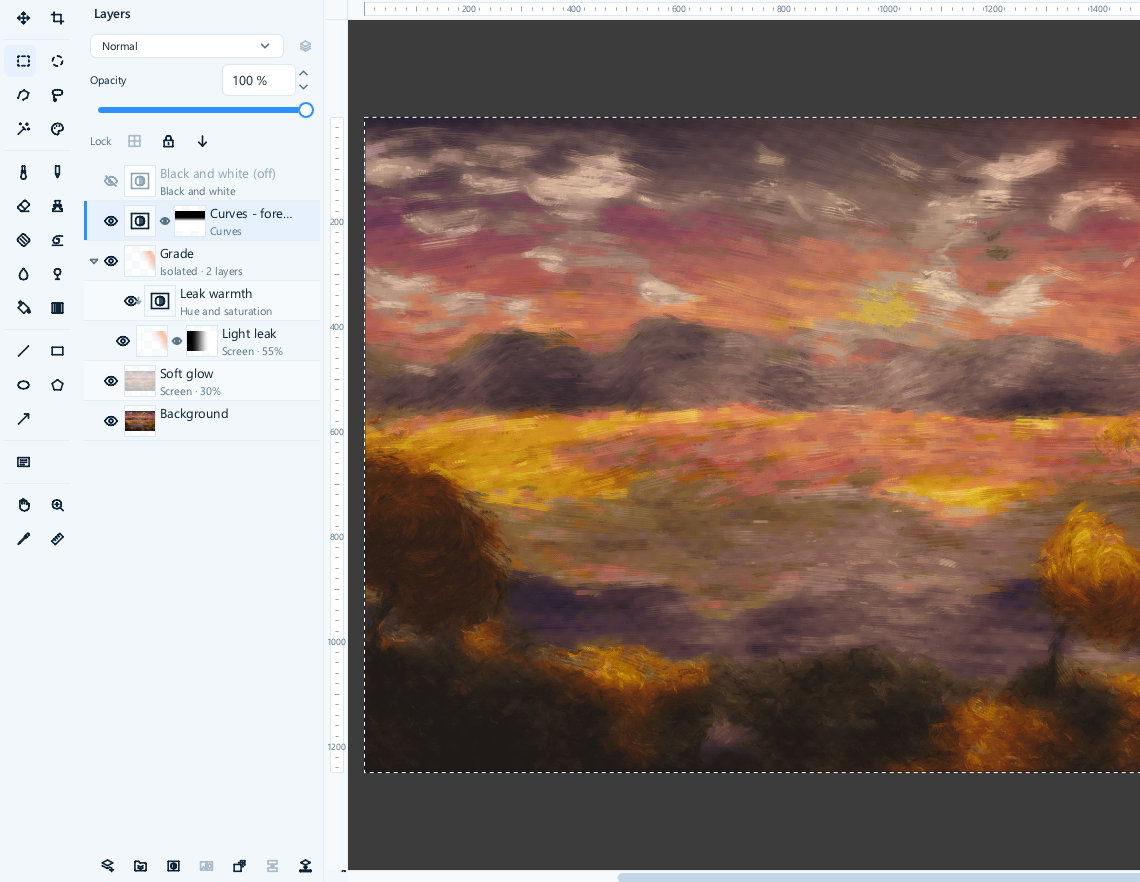The height and width of the screenshot is (882, 1140).
Task: Select the Rectangular selection tool
Action: point(23,61)
